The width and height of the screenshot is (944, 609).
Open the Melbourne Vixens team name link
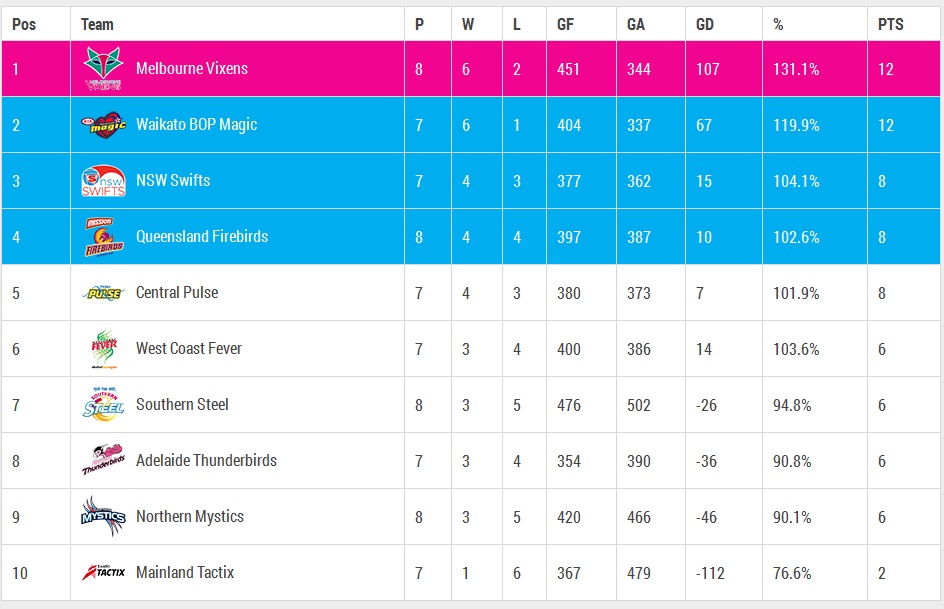[x=192, y=69]
